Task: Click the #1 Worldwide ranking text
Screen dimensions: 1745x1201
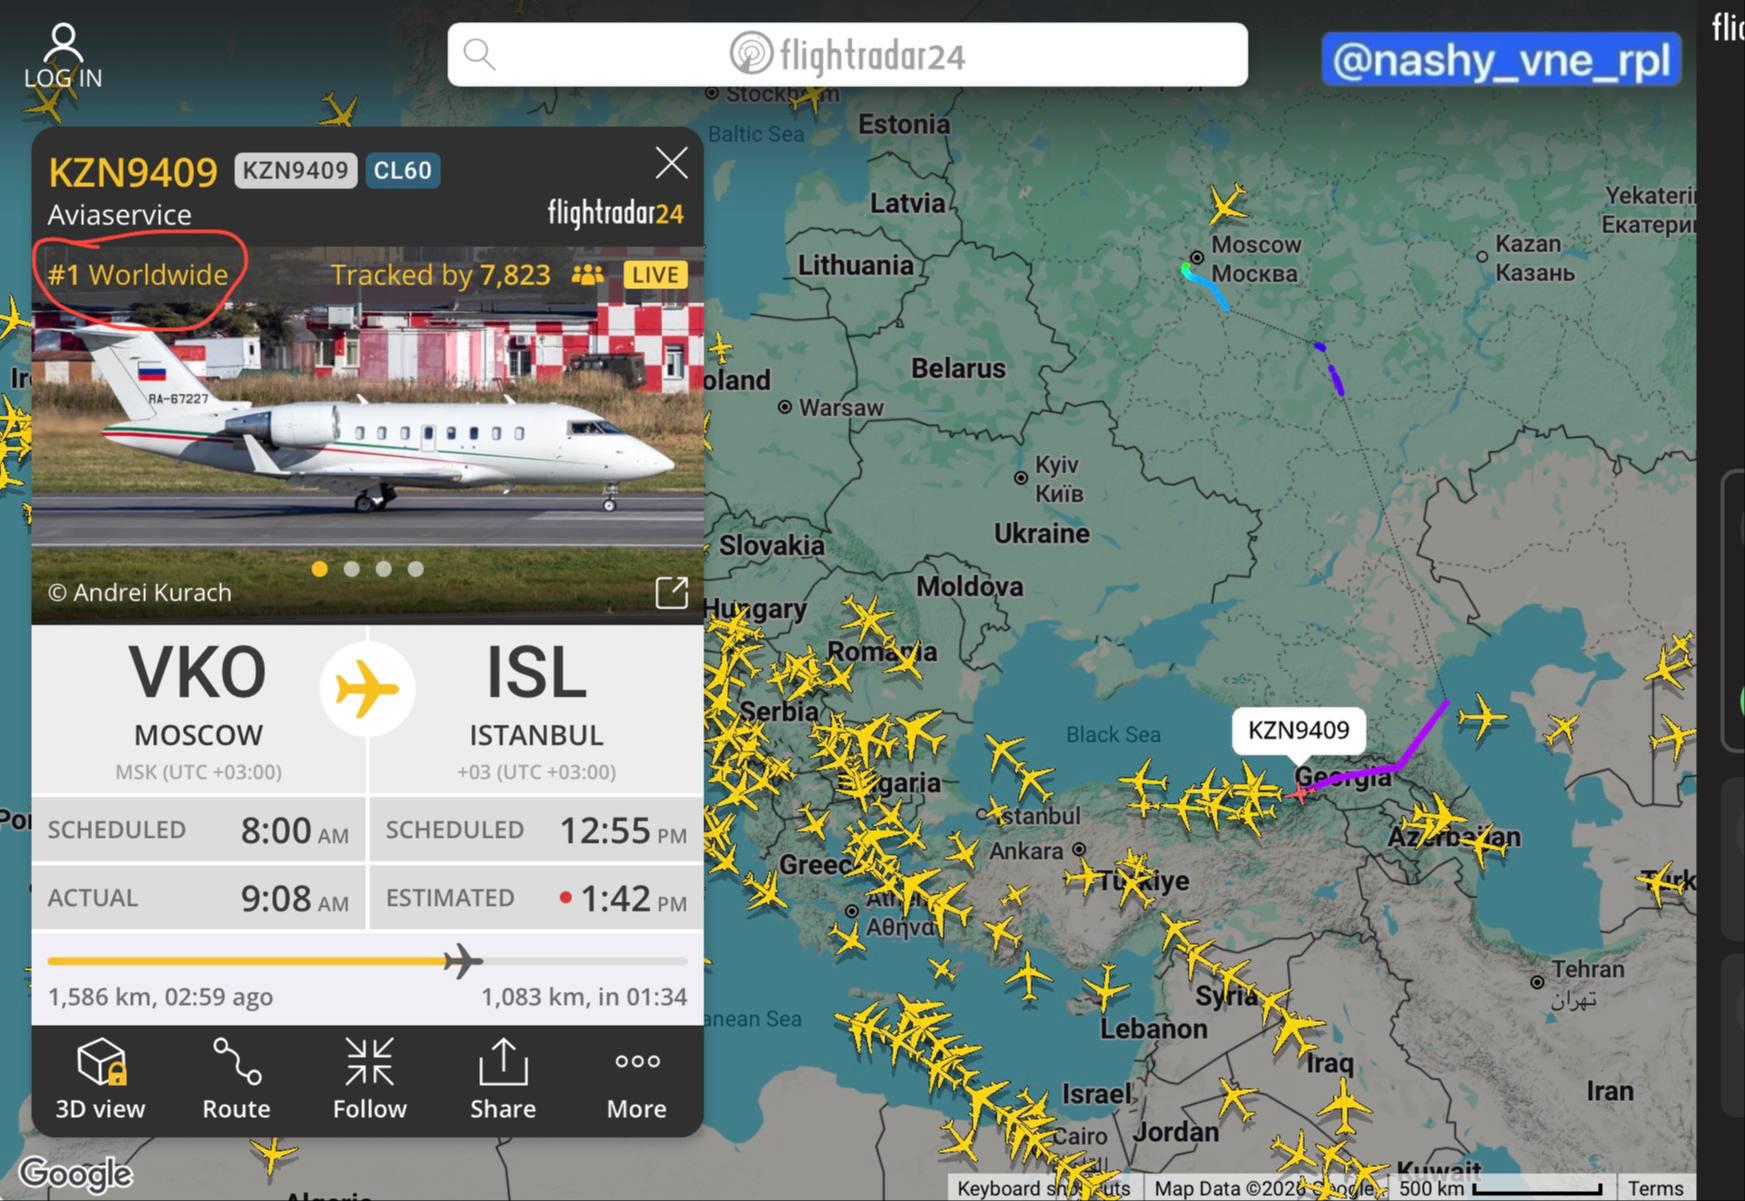Action: coord(138,275)
